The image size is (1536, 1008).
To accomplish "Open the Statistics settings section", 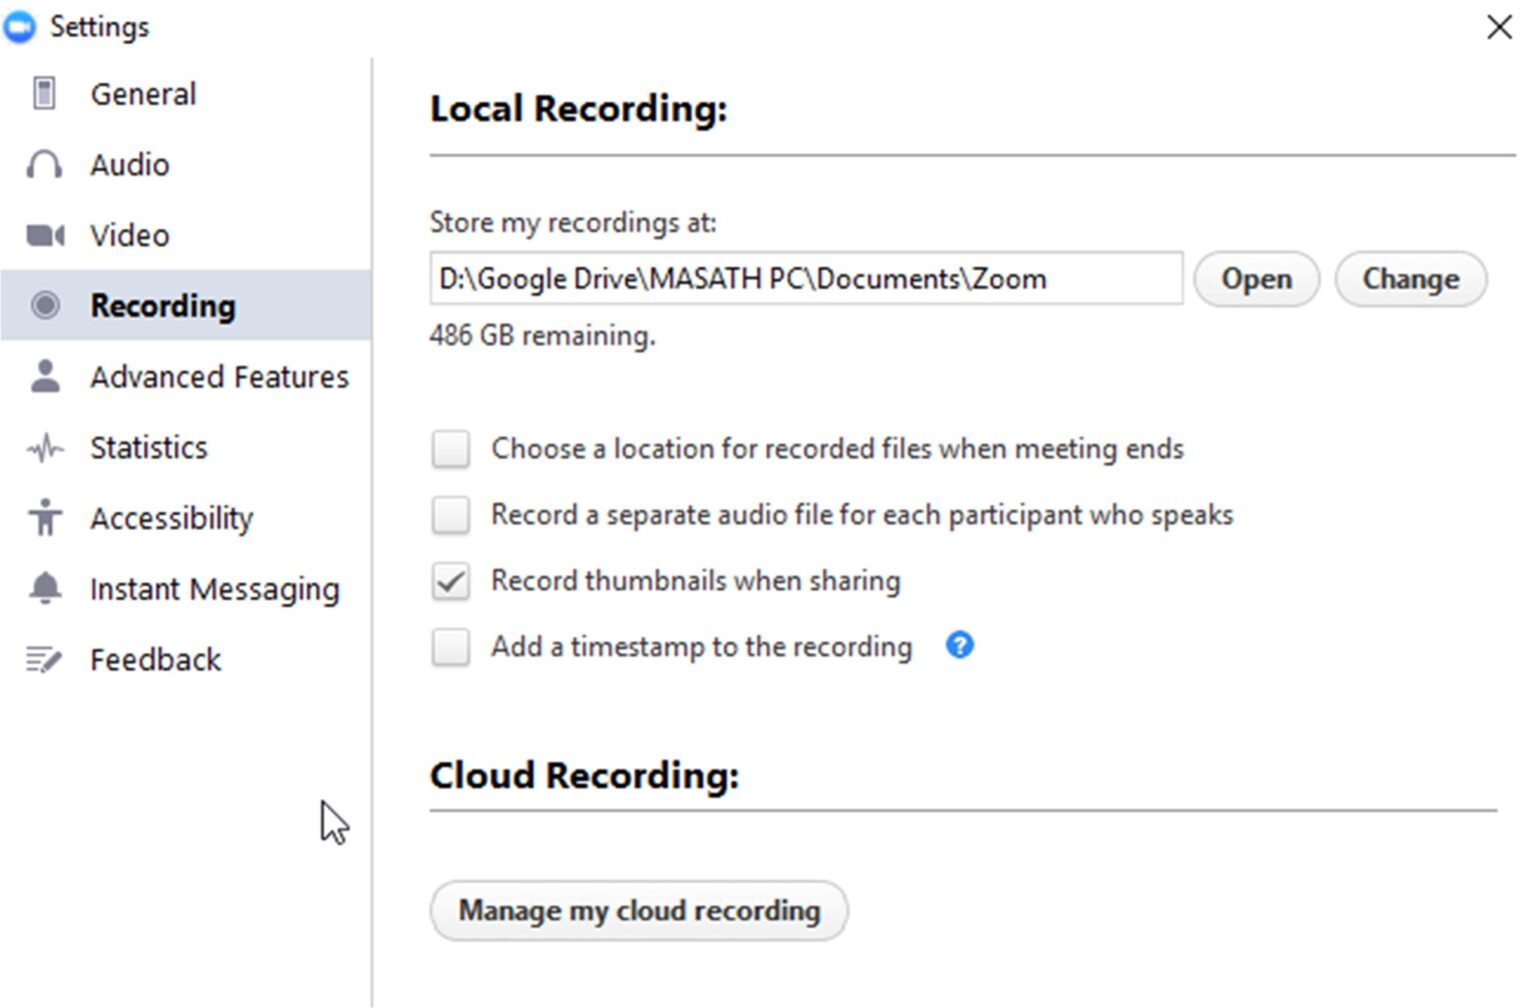I will pos(148,447).
